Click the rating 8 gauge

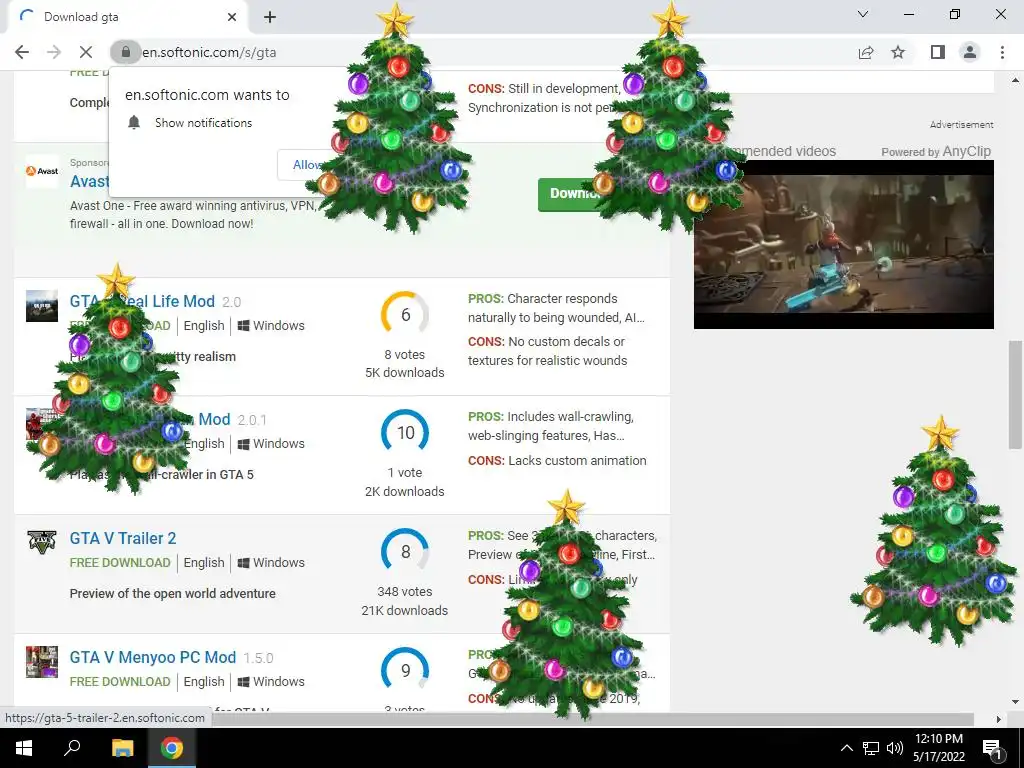[x=405, y=551]
